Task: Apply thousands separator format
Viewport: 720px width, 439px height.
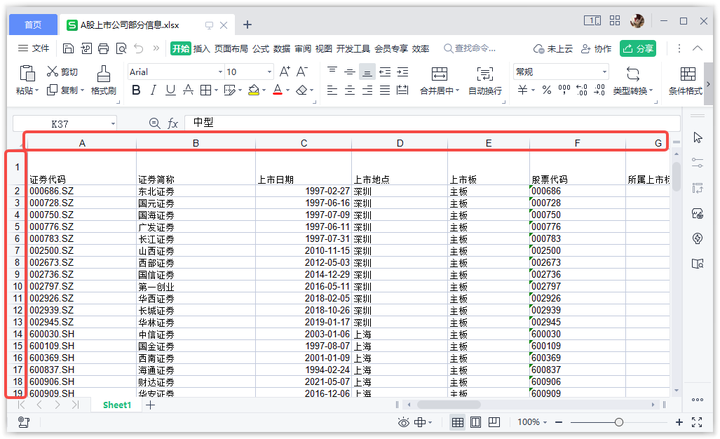Action: point(564,90)
